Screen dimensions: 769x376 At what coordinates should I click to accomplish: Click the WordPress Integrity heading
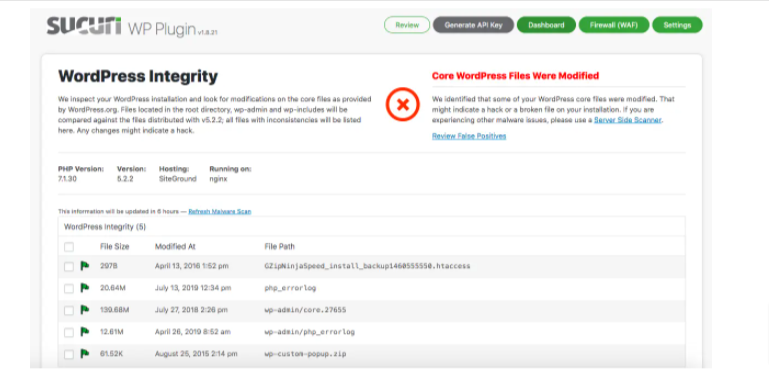tap(138, 76)
